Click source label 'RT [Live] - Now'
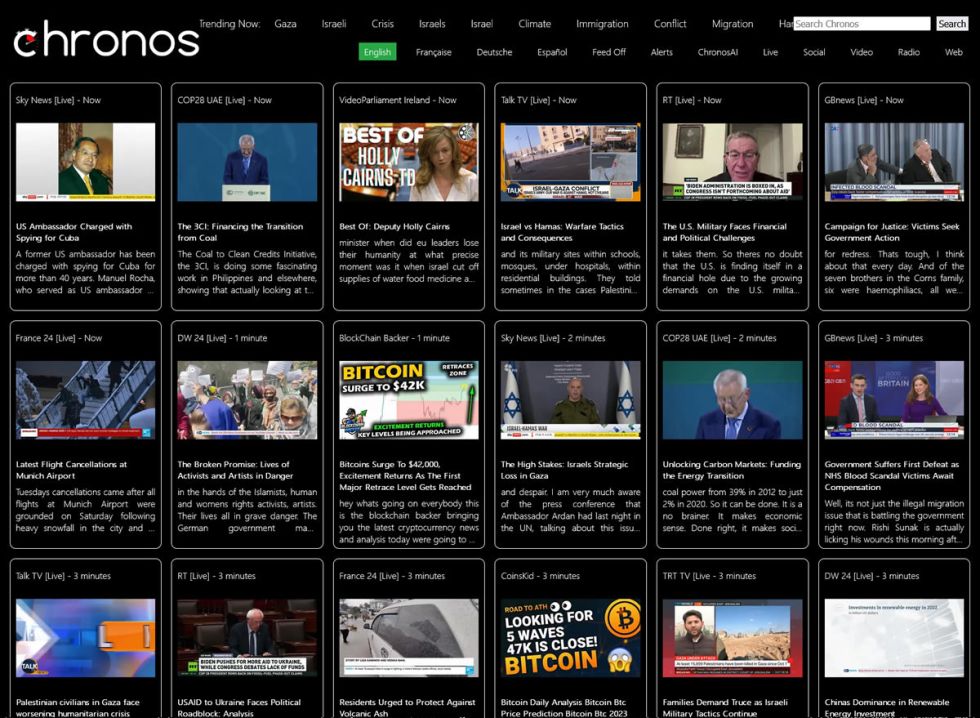Image resolution: width=980 pixels, height=718 pixels. pos(692,100)
